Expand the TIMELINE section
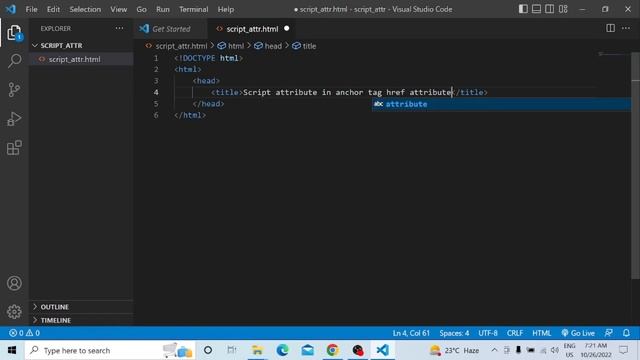Viewport: 640px width, 360px height. click(81, 320)
